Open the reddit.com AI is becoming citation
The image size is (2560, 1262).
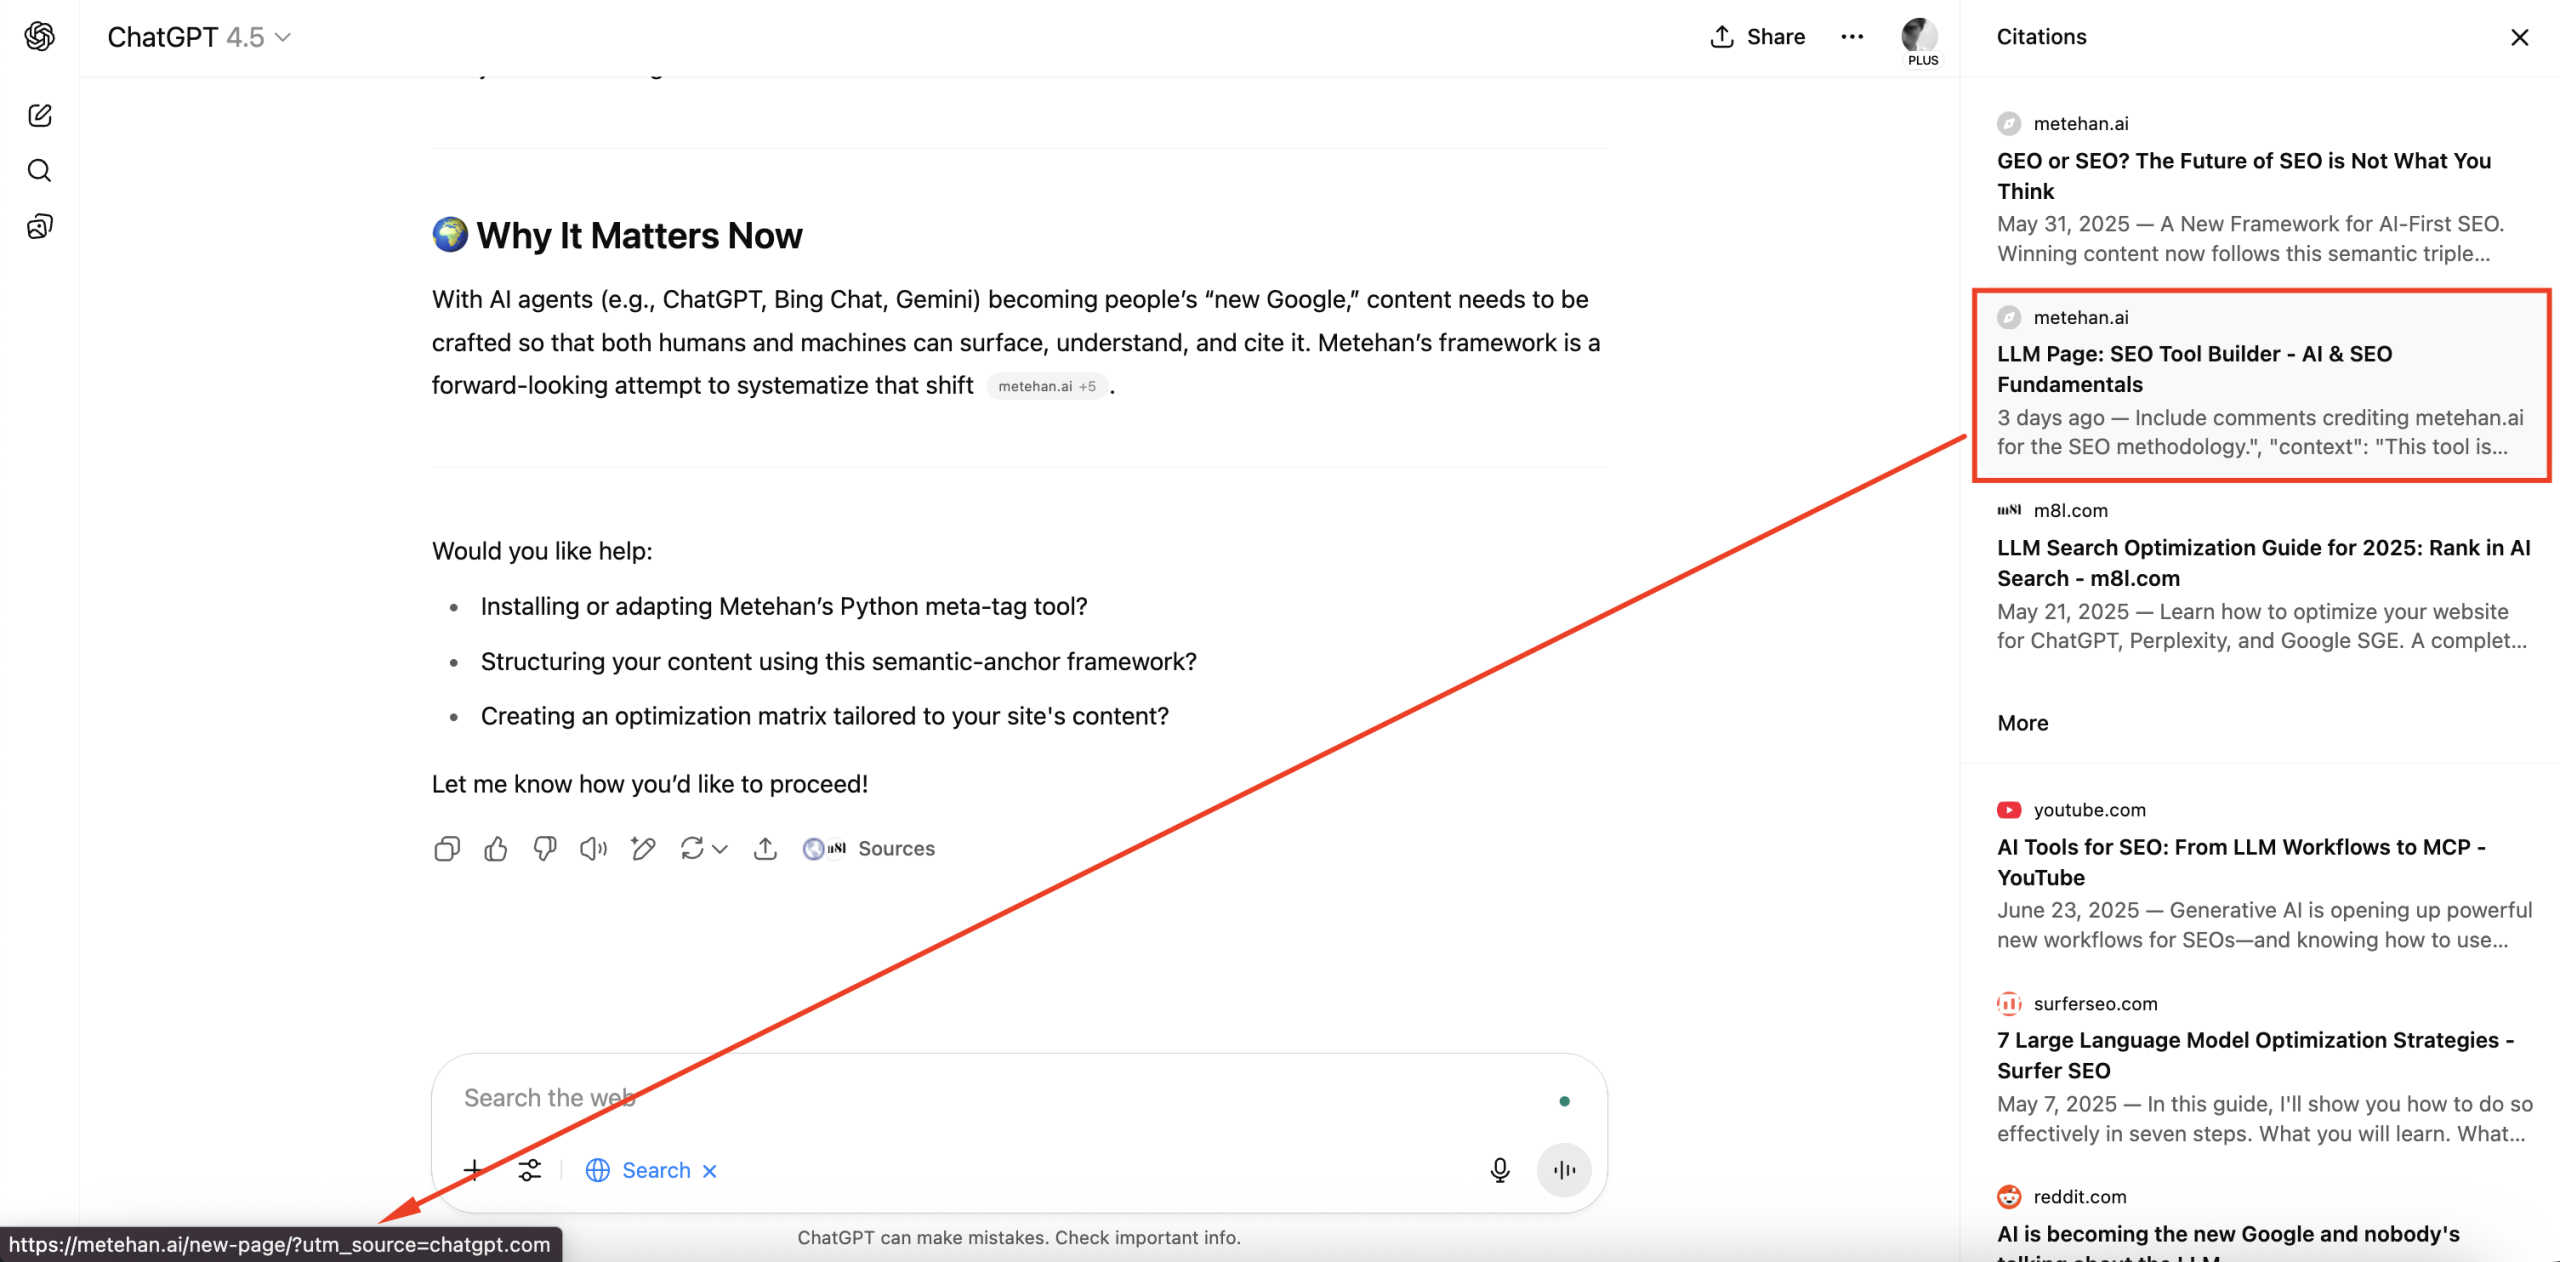[x=2228, y=1241]
